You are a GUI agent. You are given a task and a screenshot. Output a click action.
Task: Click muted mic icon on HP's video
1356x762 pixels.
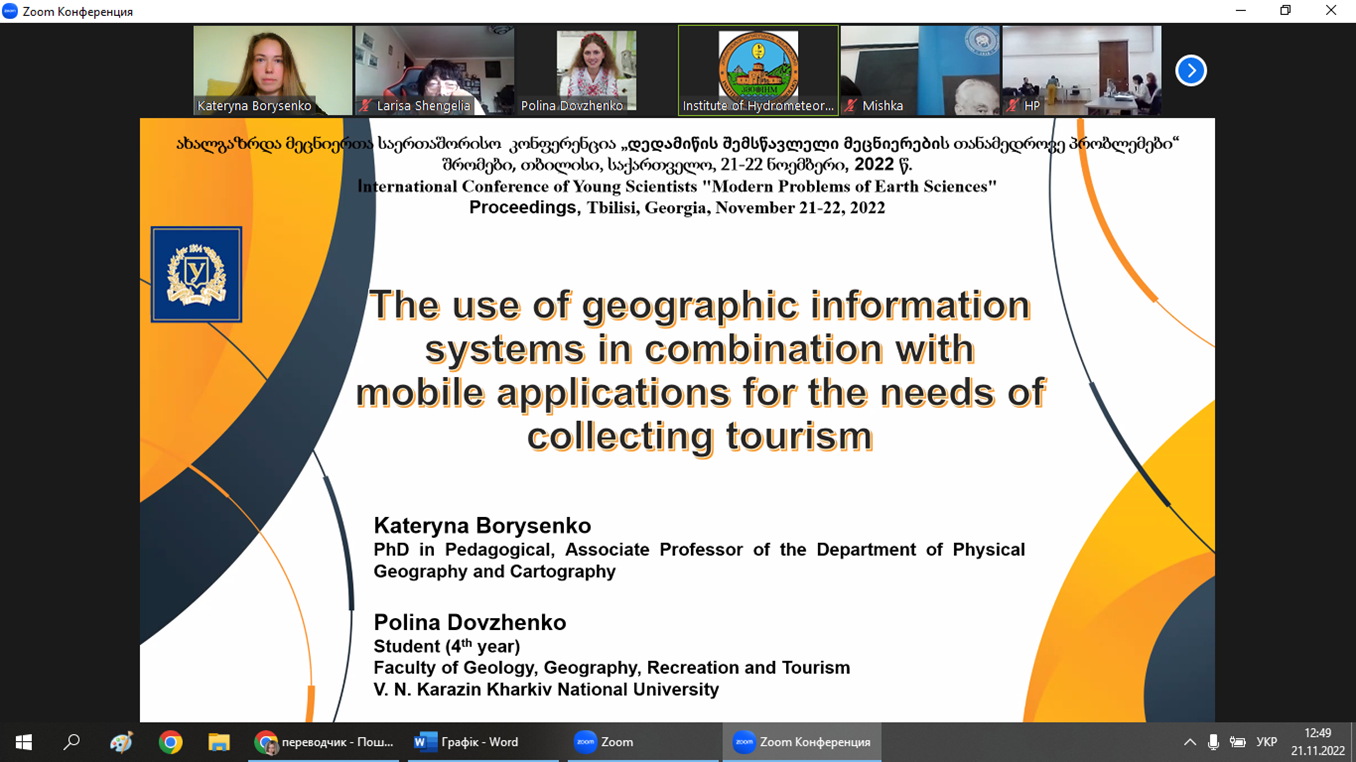tap(1013, 106)
